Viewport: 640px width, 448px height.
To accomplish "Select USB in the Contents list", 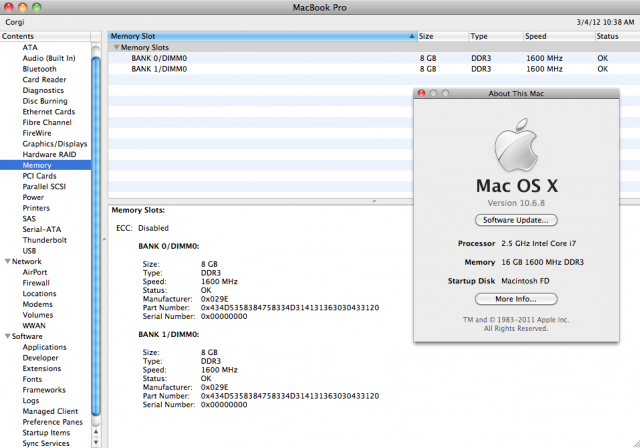I will [29, 251].
